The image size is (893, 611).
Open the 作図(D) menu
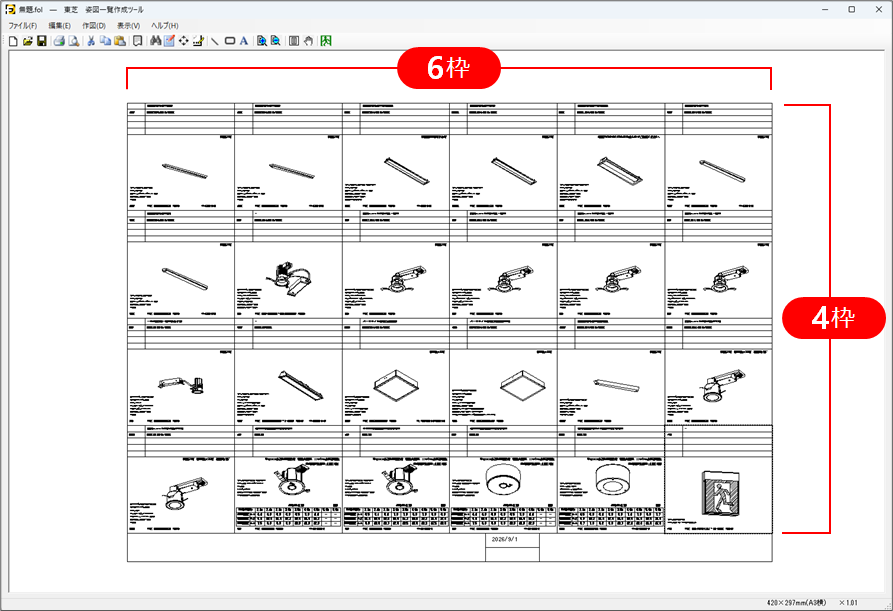[94, 26]
